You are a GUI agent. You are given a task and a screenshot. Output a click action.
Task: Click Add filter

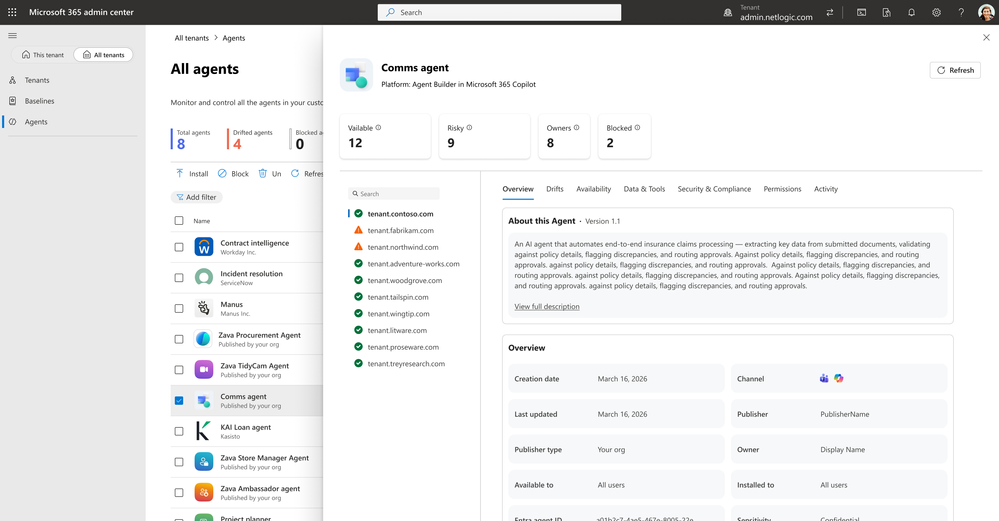[x=196, y=197]
